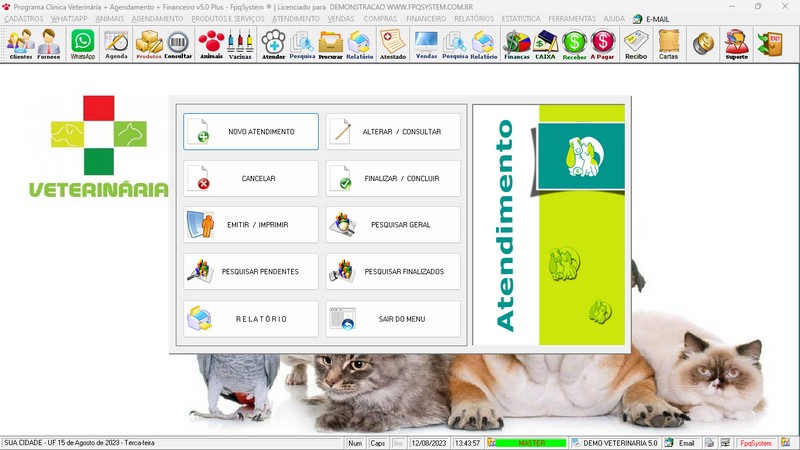Open Pesquisa icon next to Vendas
Image resolution: width=800 pixels, height=450 pixels.
coord(455,44)
